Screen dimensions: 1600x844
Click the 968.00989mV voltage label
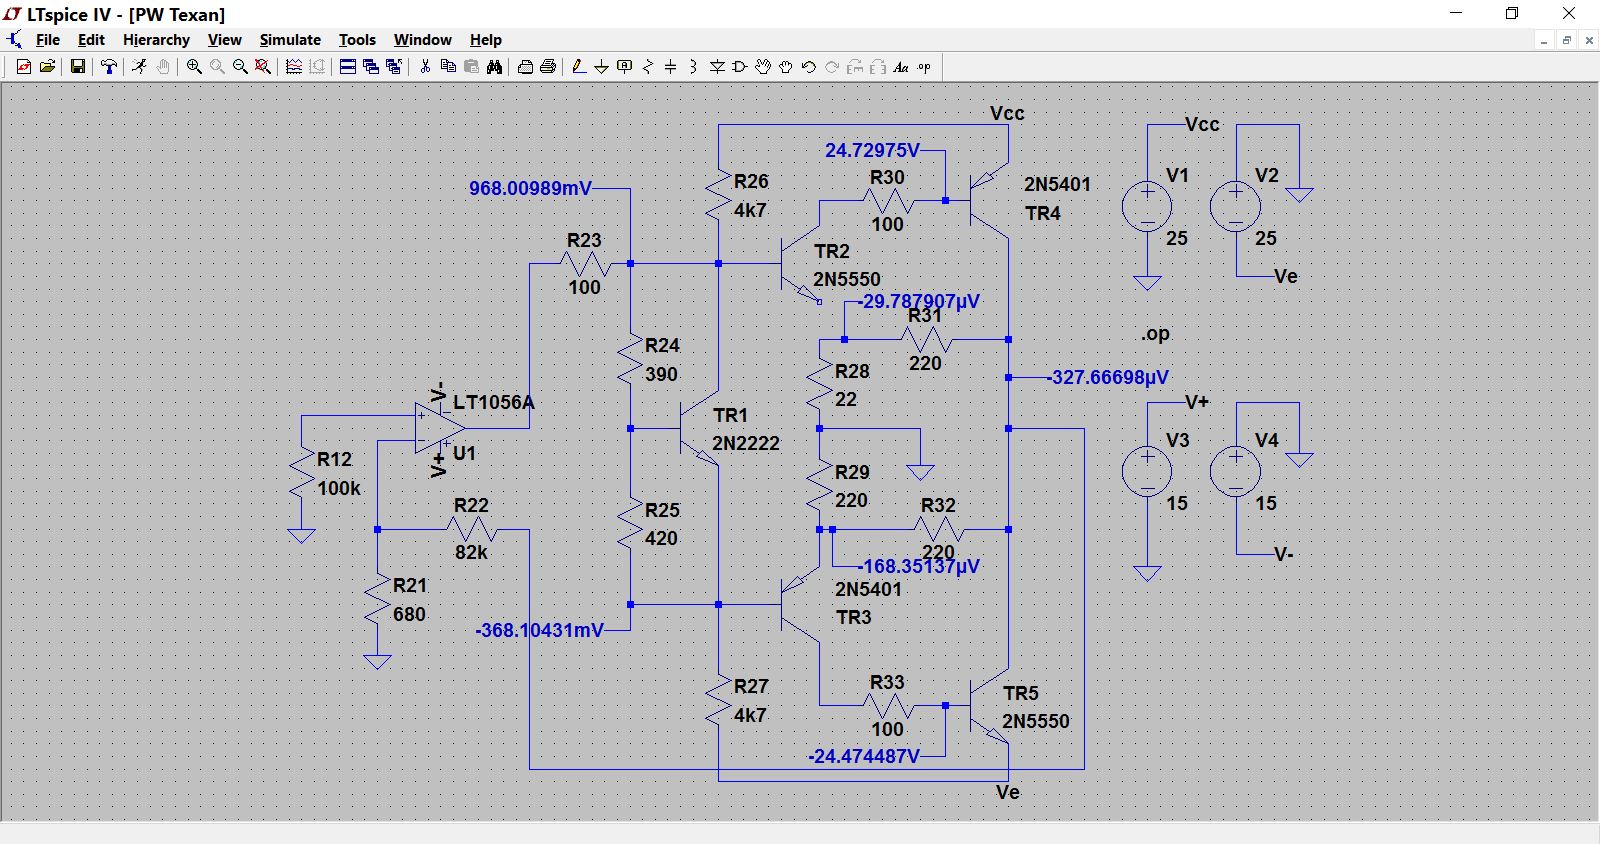pyautogui.click(x=530, y=188)
